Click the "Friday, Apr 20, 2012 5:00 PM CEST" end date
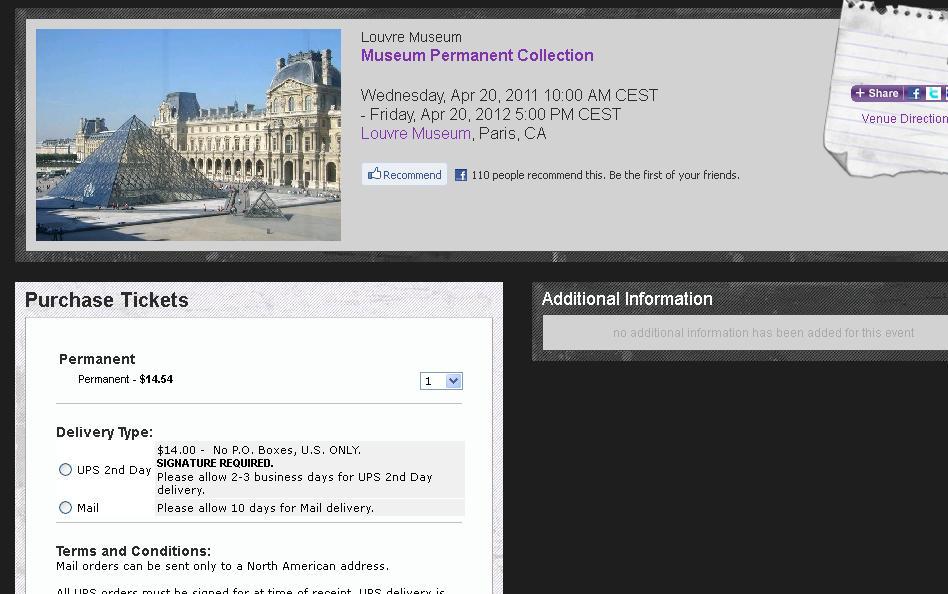Image resolution: width=948 pixels, height=594 pixels. 495,114
